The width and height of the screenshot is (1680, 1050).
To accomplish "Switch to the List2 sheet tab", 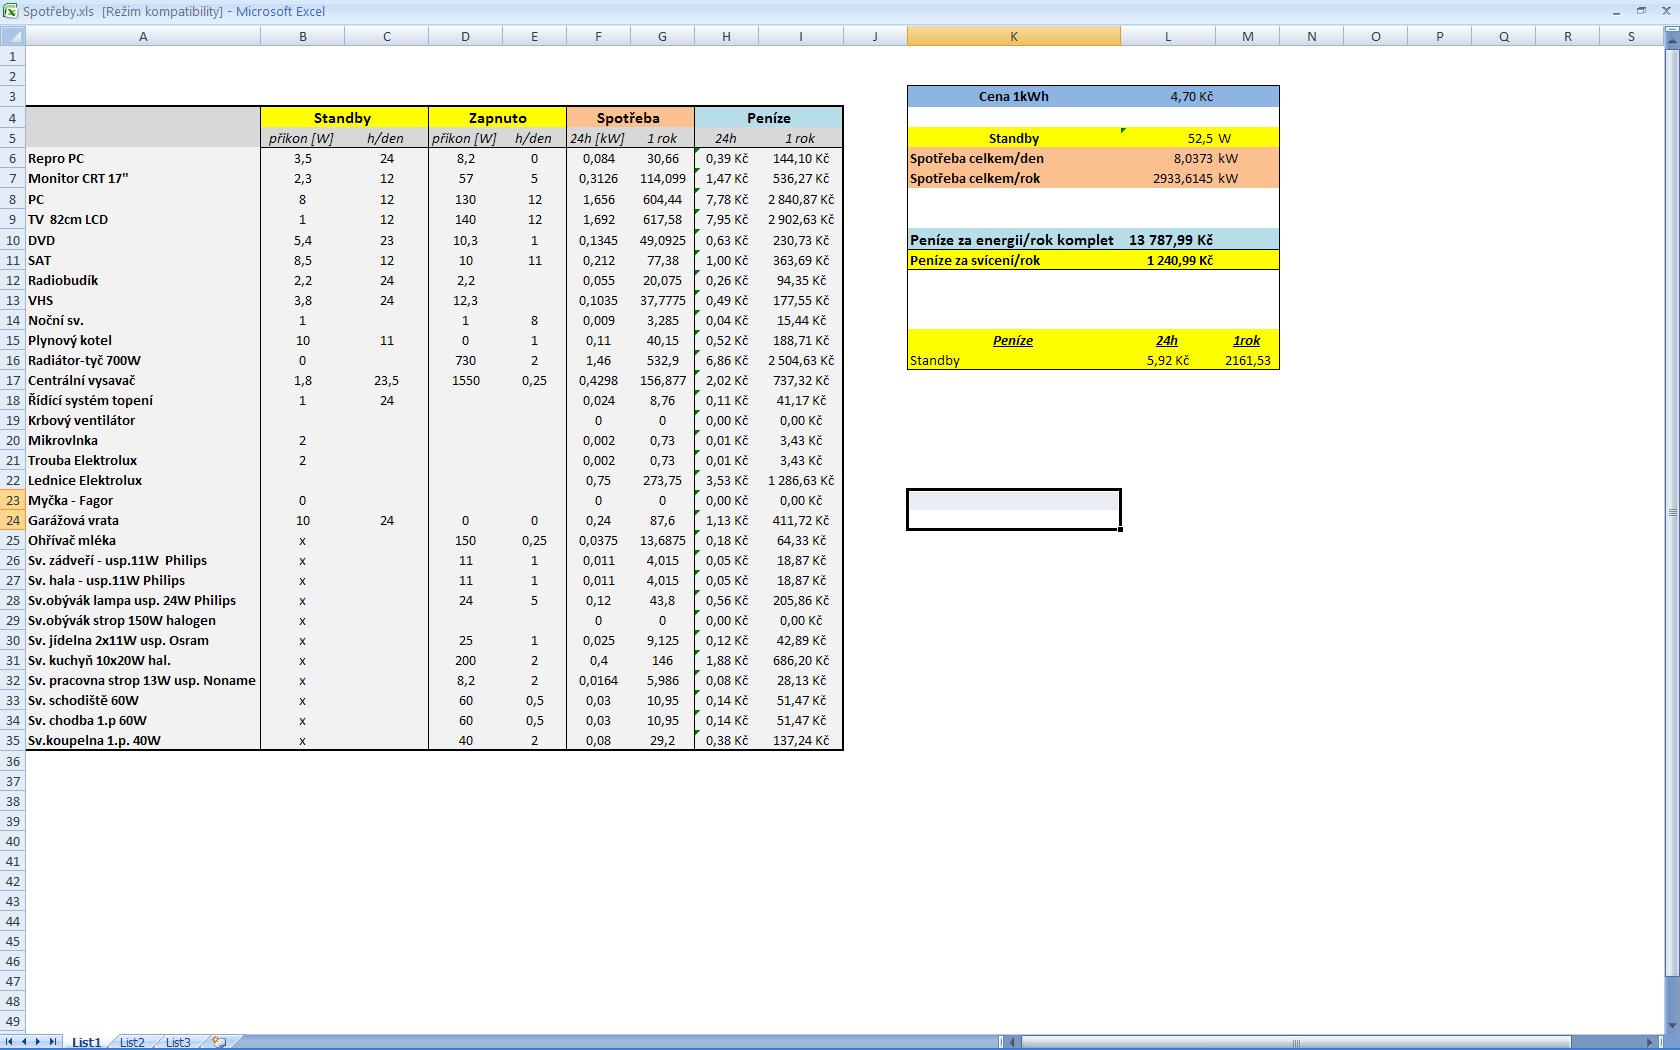I will click(x=132, y=1042).
